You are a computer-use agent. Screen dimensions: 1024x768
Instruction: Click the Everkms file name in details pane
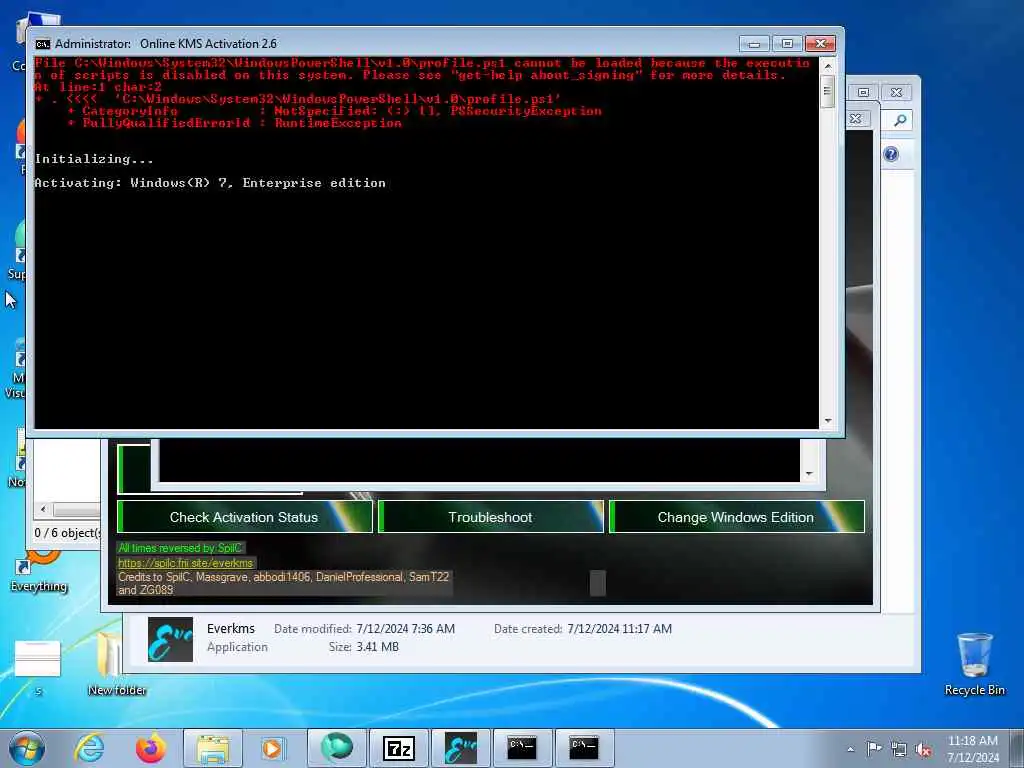point(231,628)
